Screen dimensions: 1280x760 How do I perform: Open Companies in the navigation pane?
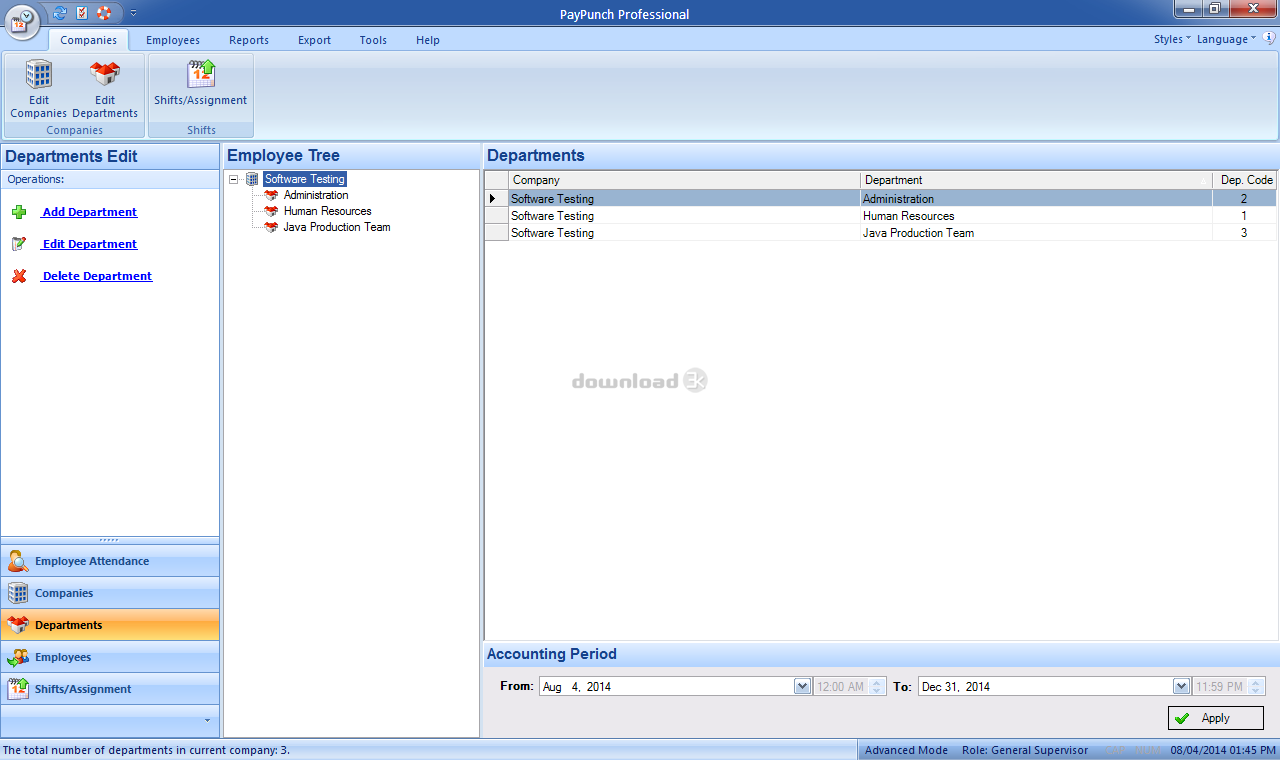coord(110,593)
